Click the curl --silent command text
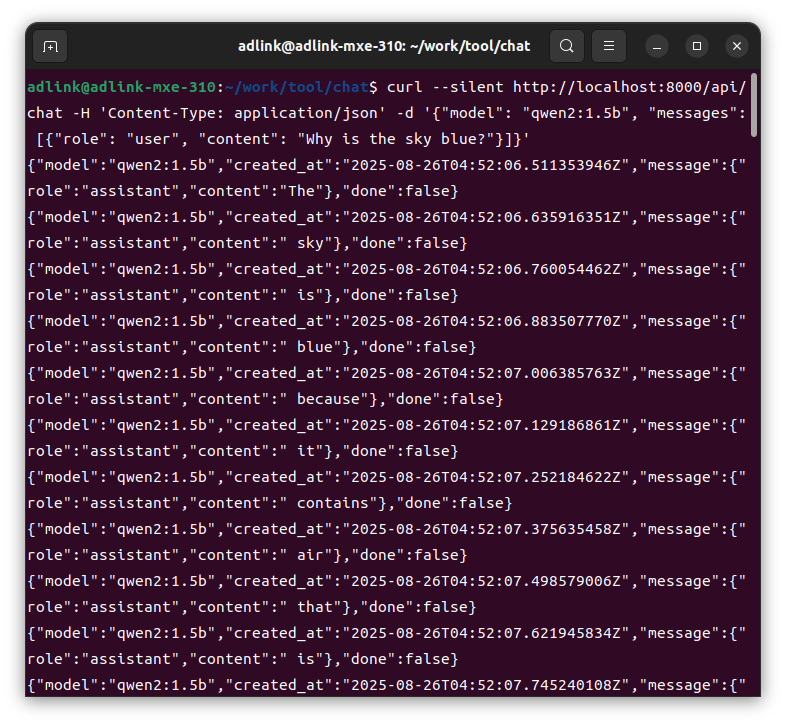The image size is (786, 725). click(445, 87)
